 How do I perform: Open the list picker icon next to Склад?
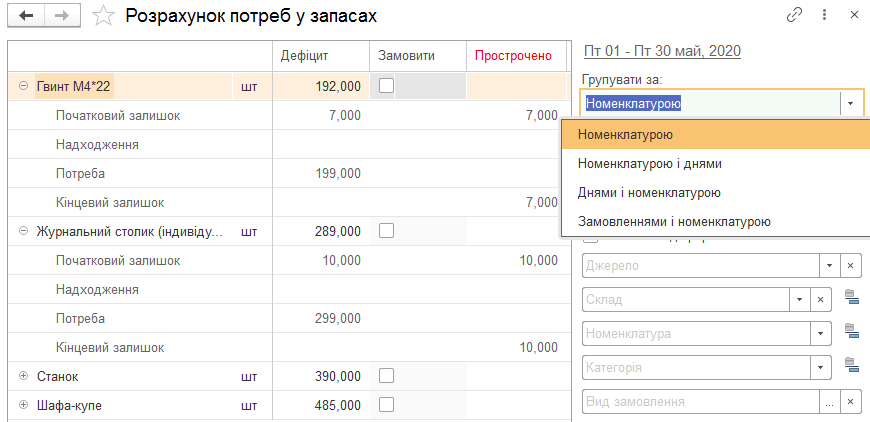coord(852,298)
